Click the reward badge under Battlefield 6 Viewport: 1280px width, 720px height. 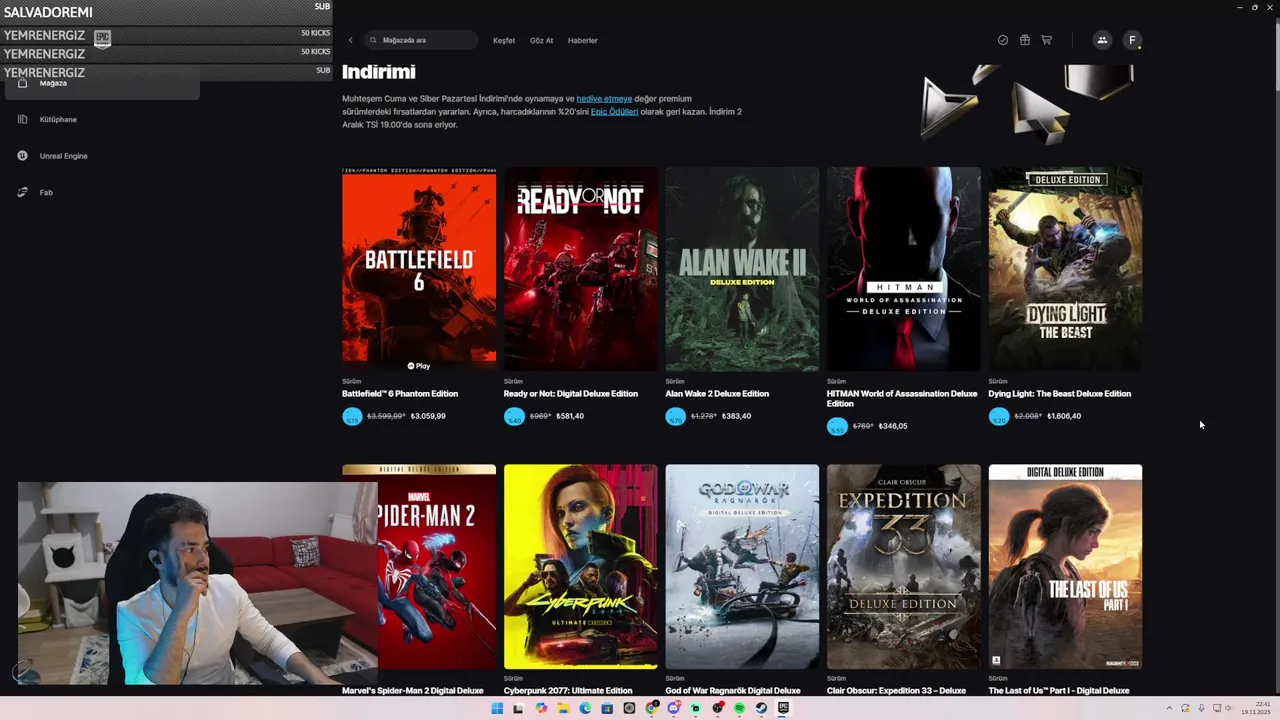pos(352,417)
